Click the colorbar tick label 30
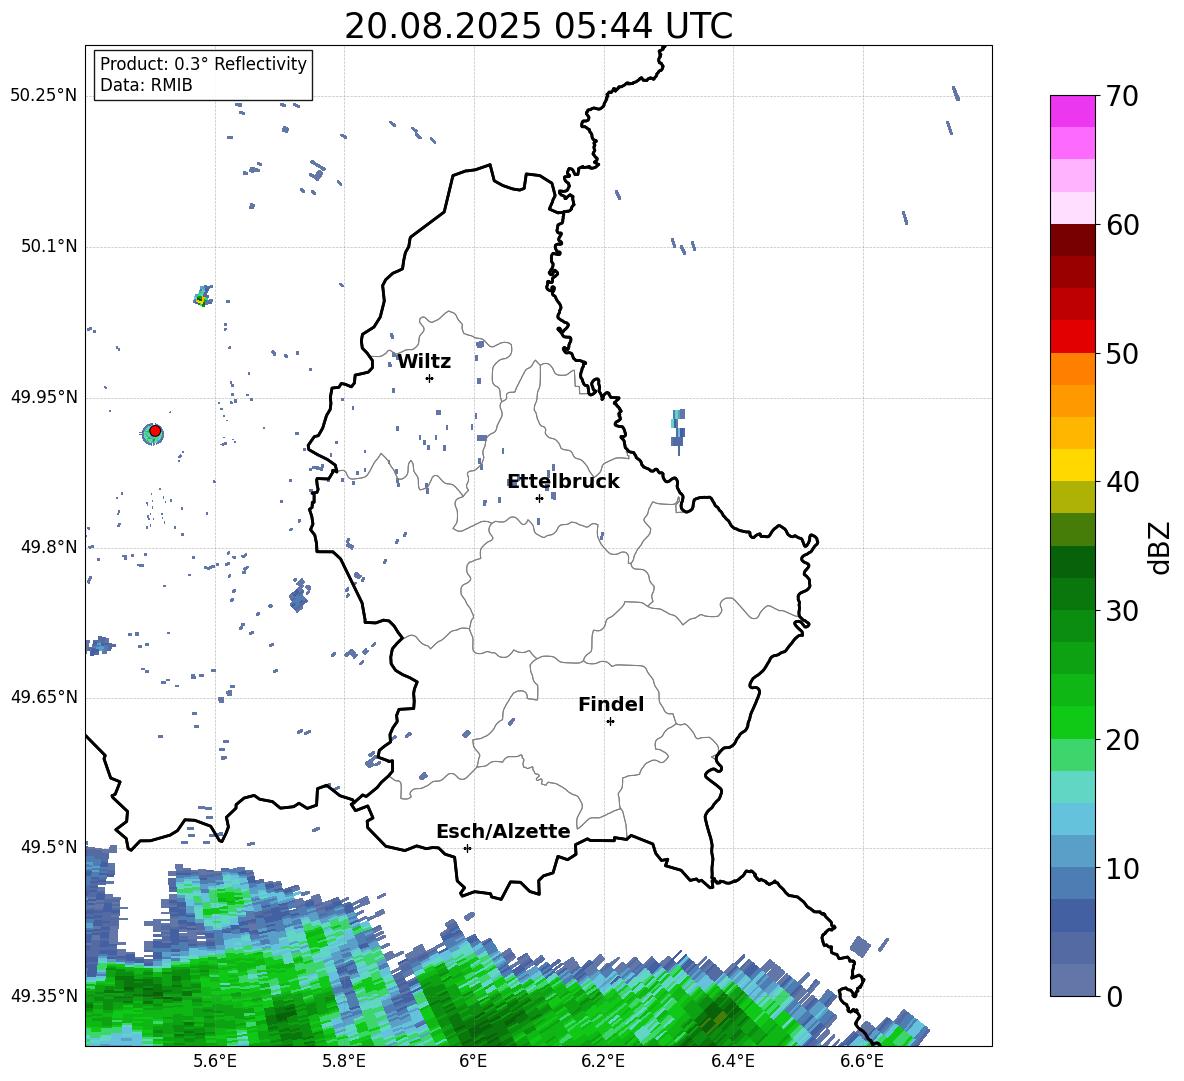The height and width of the screenshot is (1081, 1184). point(1122,611)
